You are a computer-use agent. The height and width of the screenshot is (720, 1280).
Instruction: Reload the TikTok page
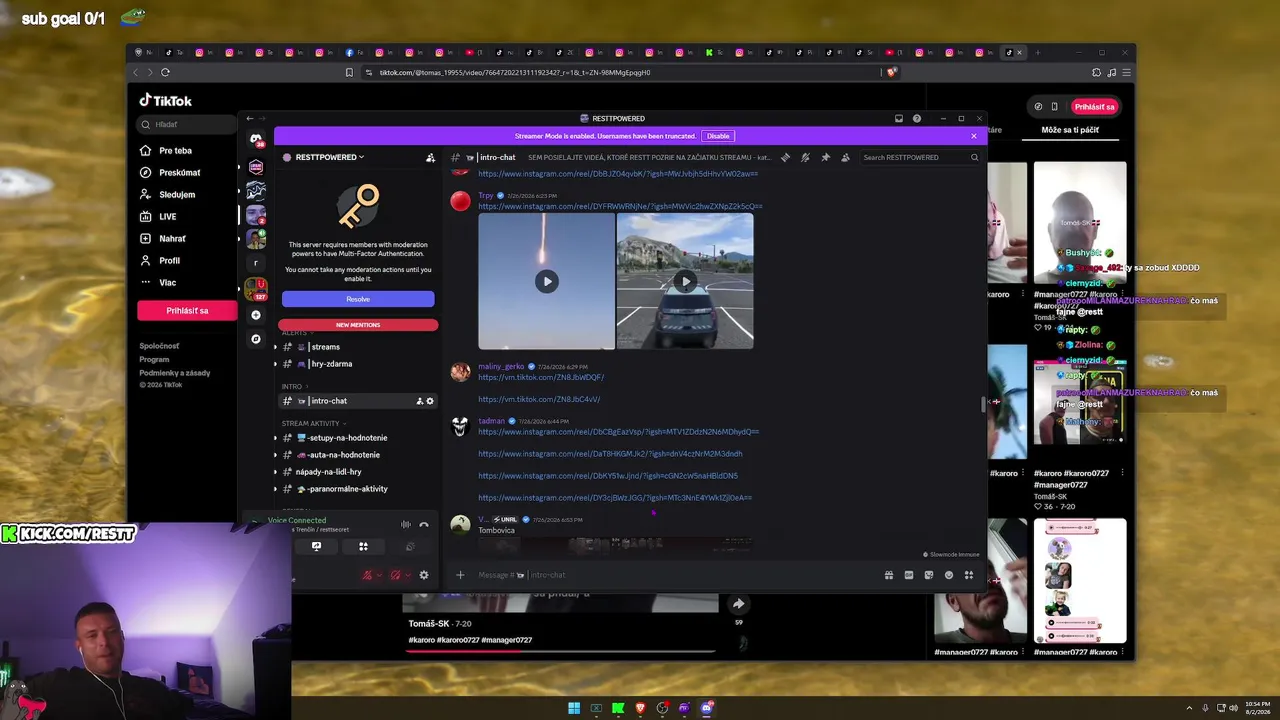[165, 72]
